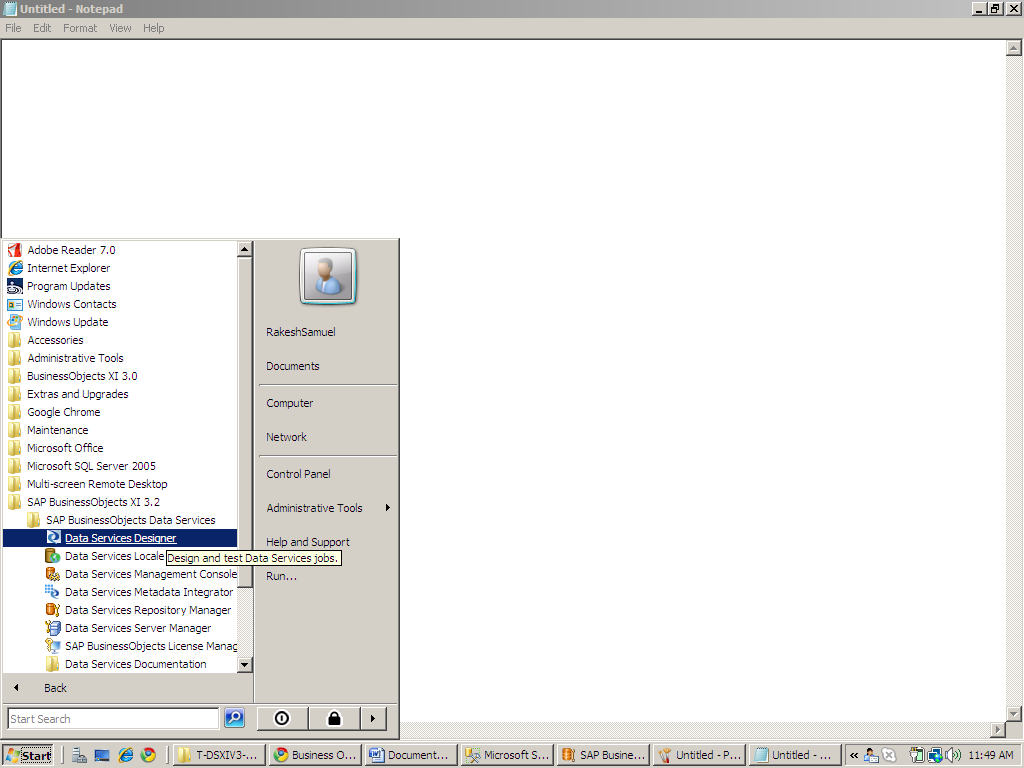This screenshot has height=768, width=1024.
Task: Click Show Desktop quick launch icon
Action: coord(102,755)
